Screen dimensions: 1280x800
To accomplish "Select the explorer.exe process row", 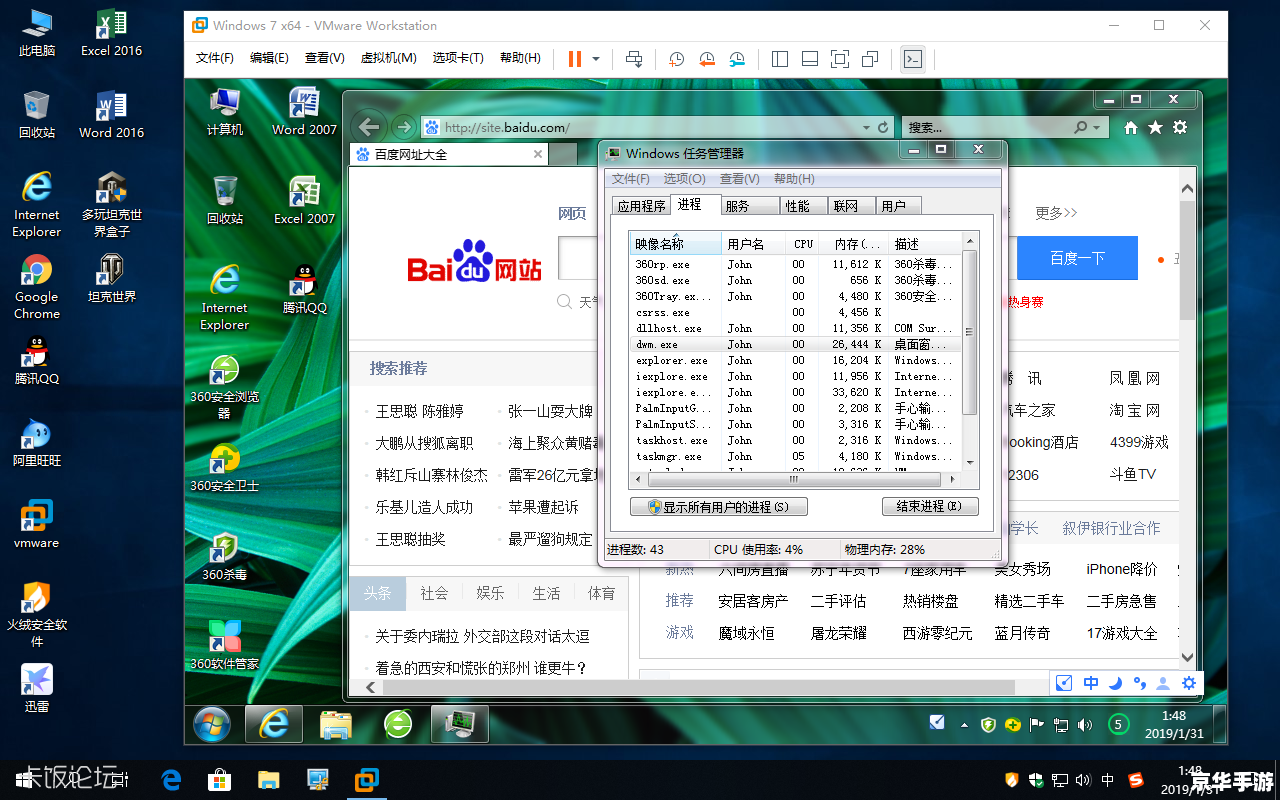I will tap(795, 360).
